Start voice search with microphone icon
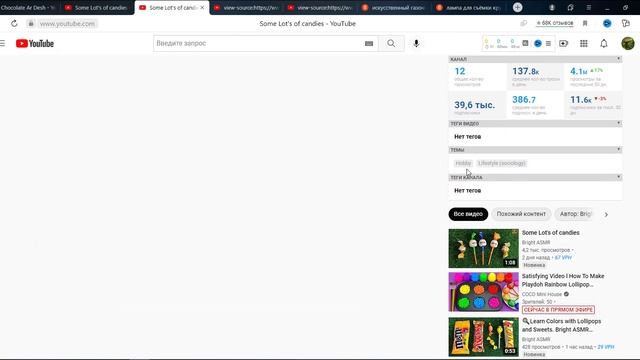The image size is (640, 360). click(416, 43)
